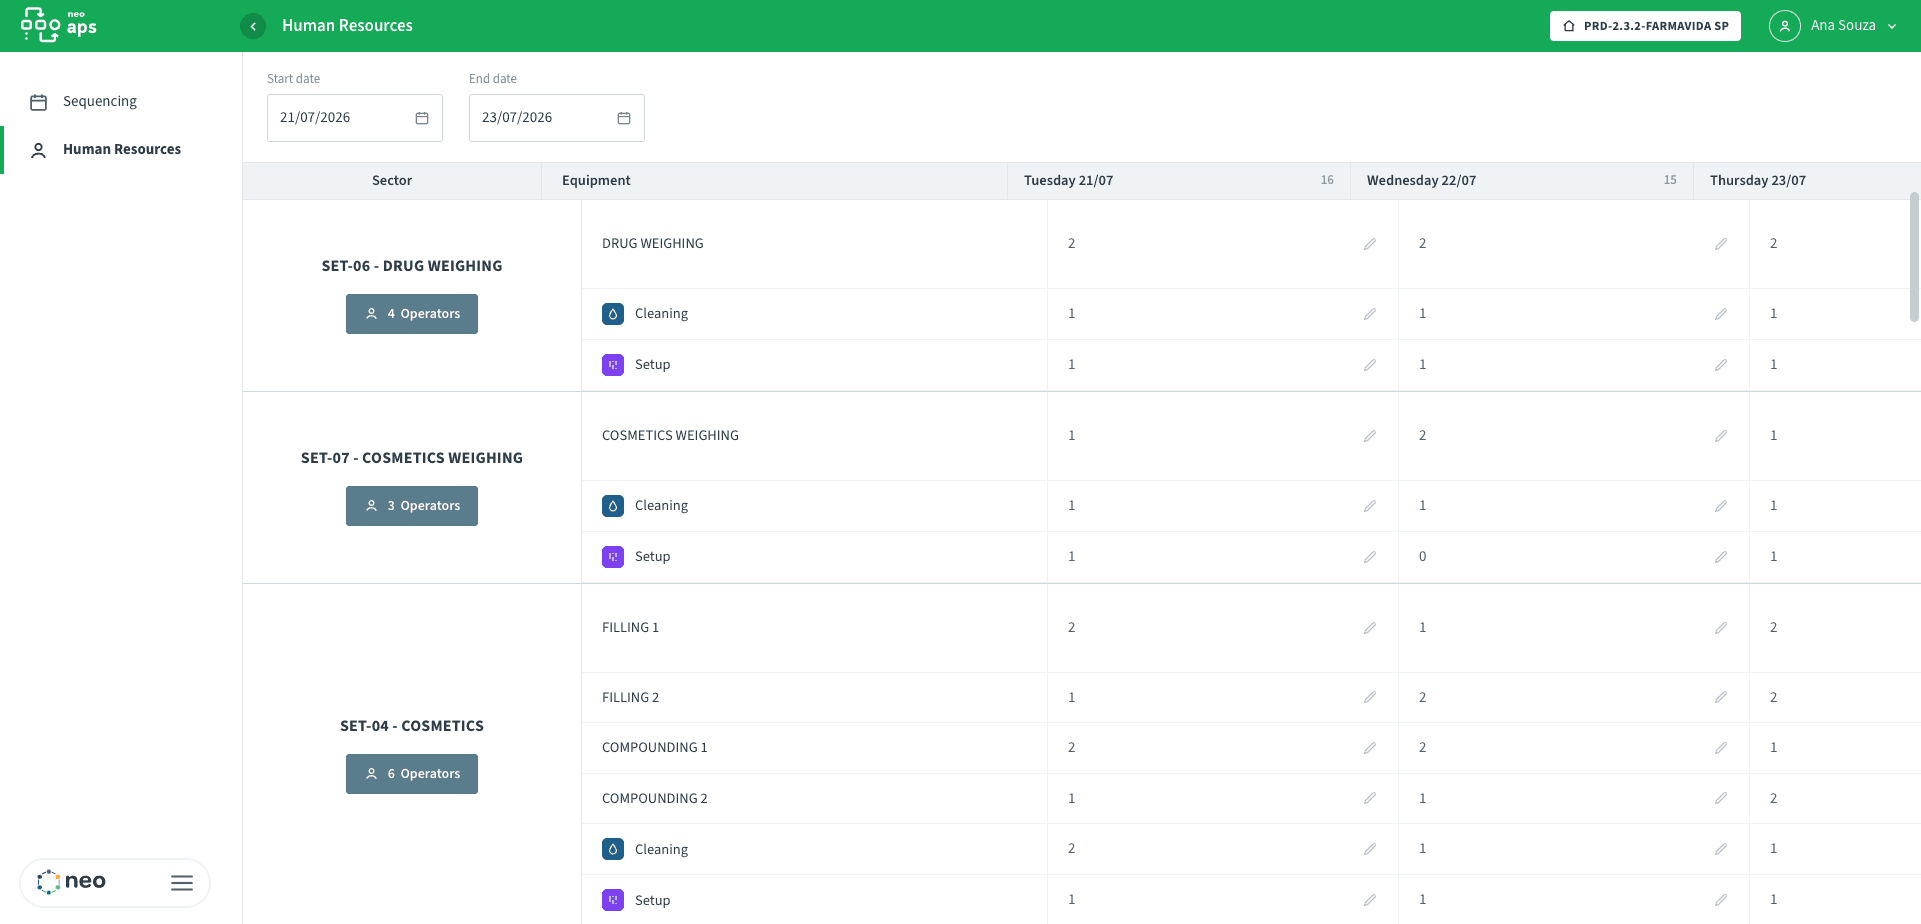Click the Sector column header
The image size is (1921, 924).
click(392, 181)
